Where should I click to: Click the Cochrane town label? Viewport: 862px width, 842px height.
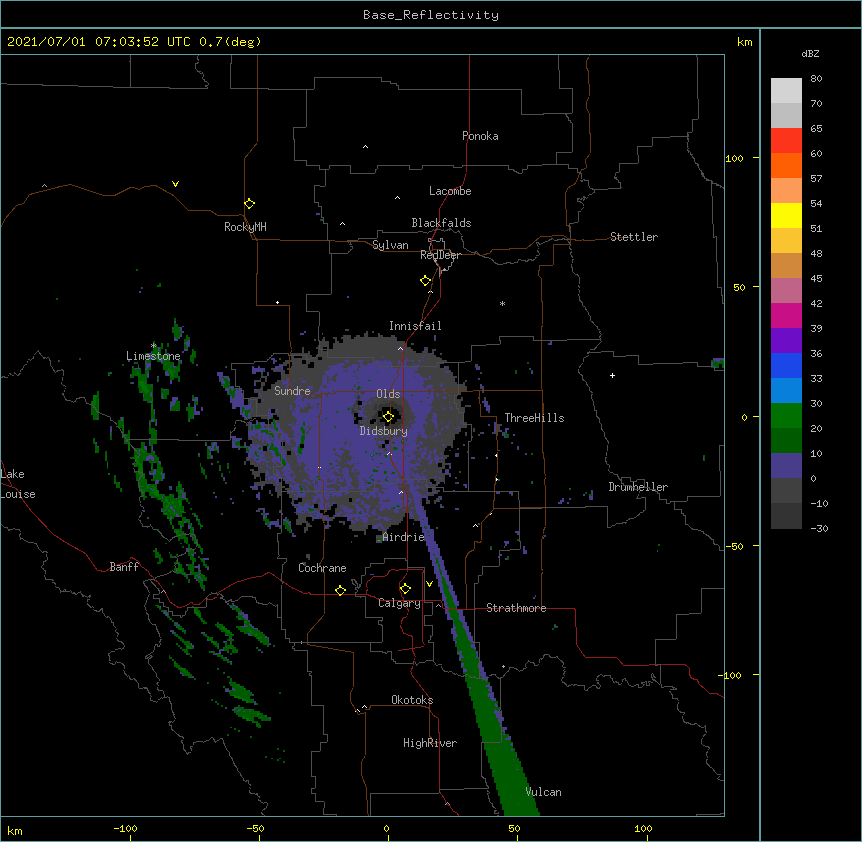coord(322,568)
